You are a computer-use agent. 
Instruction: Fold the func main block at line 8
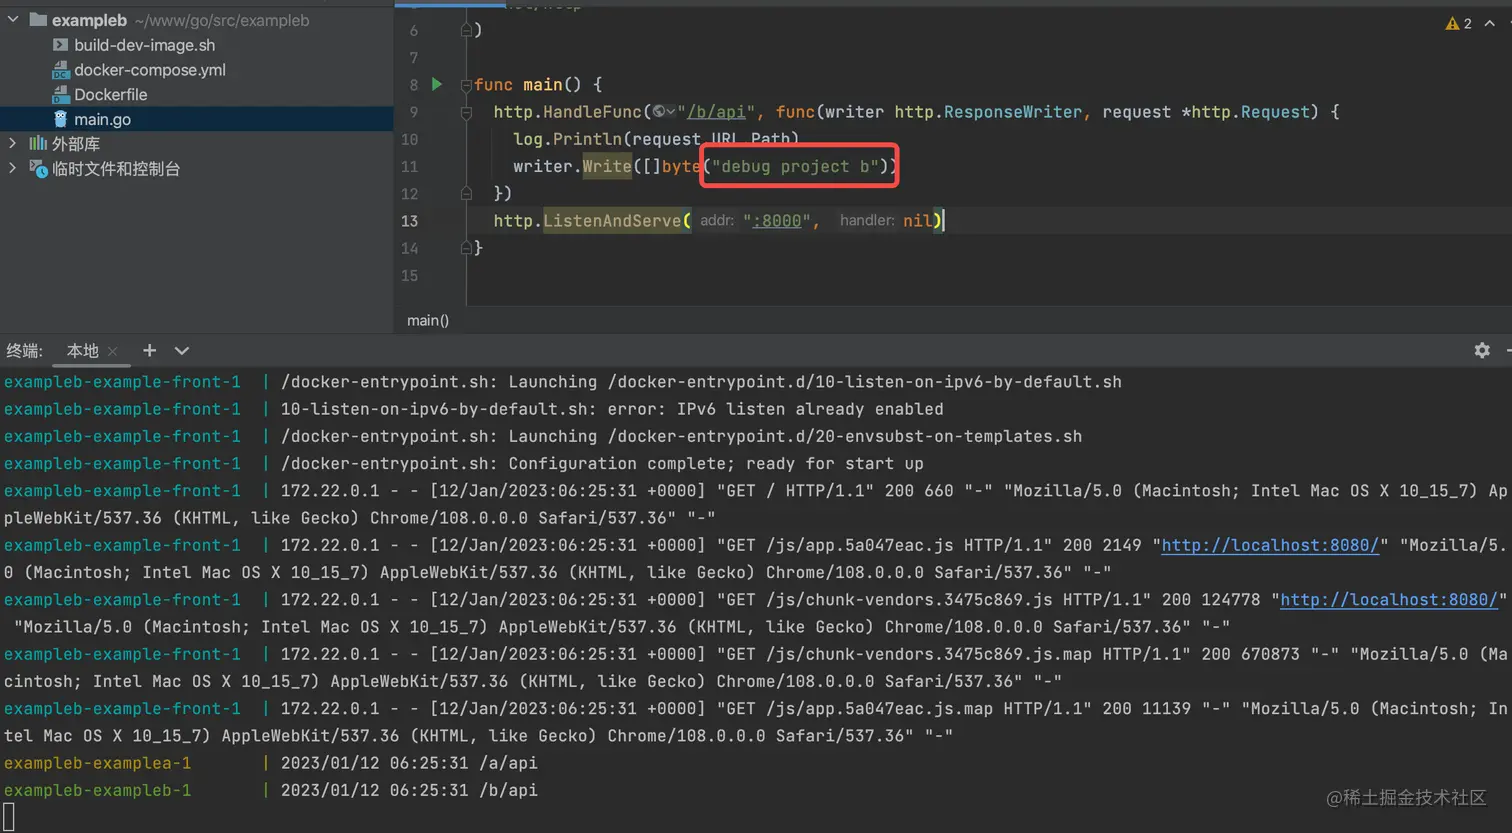466,85
